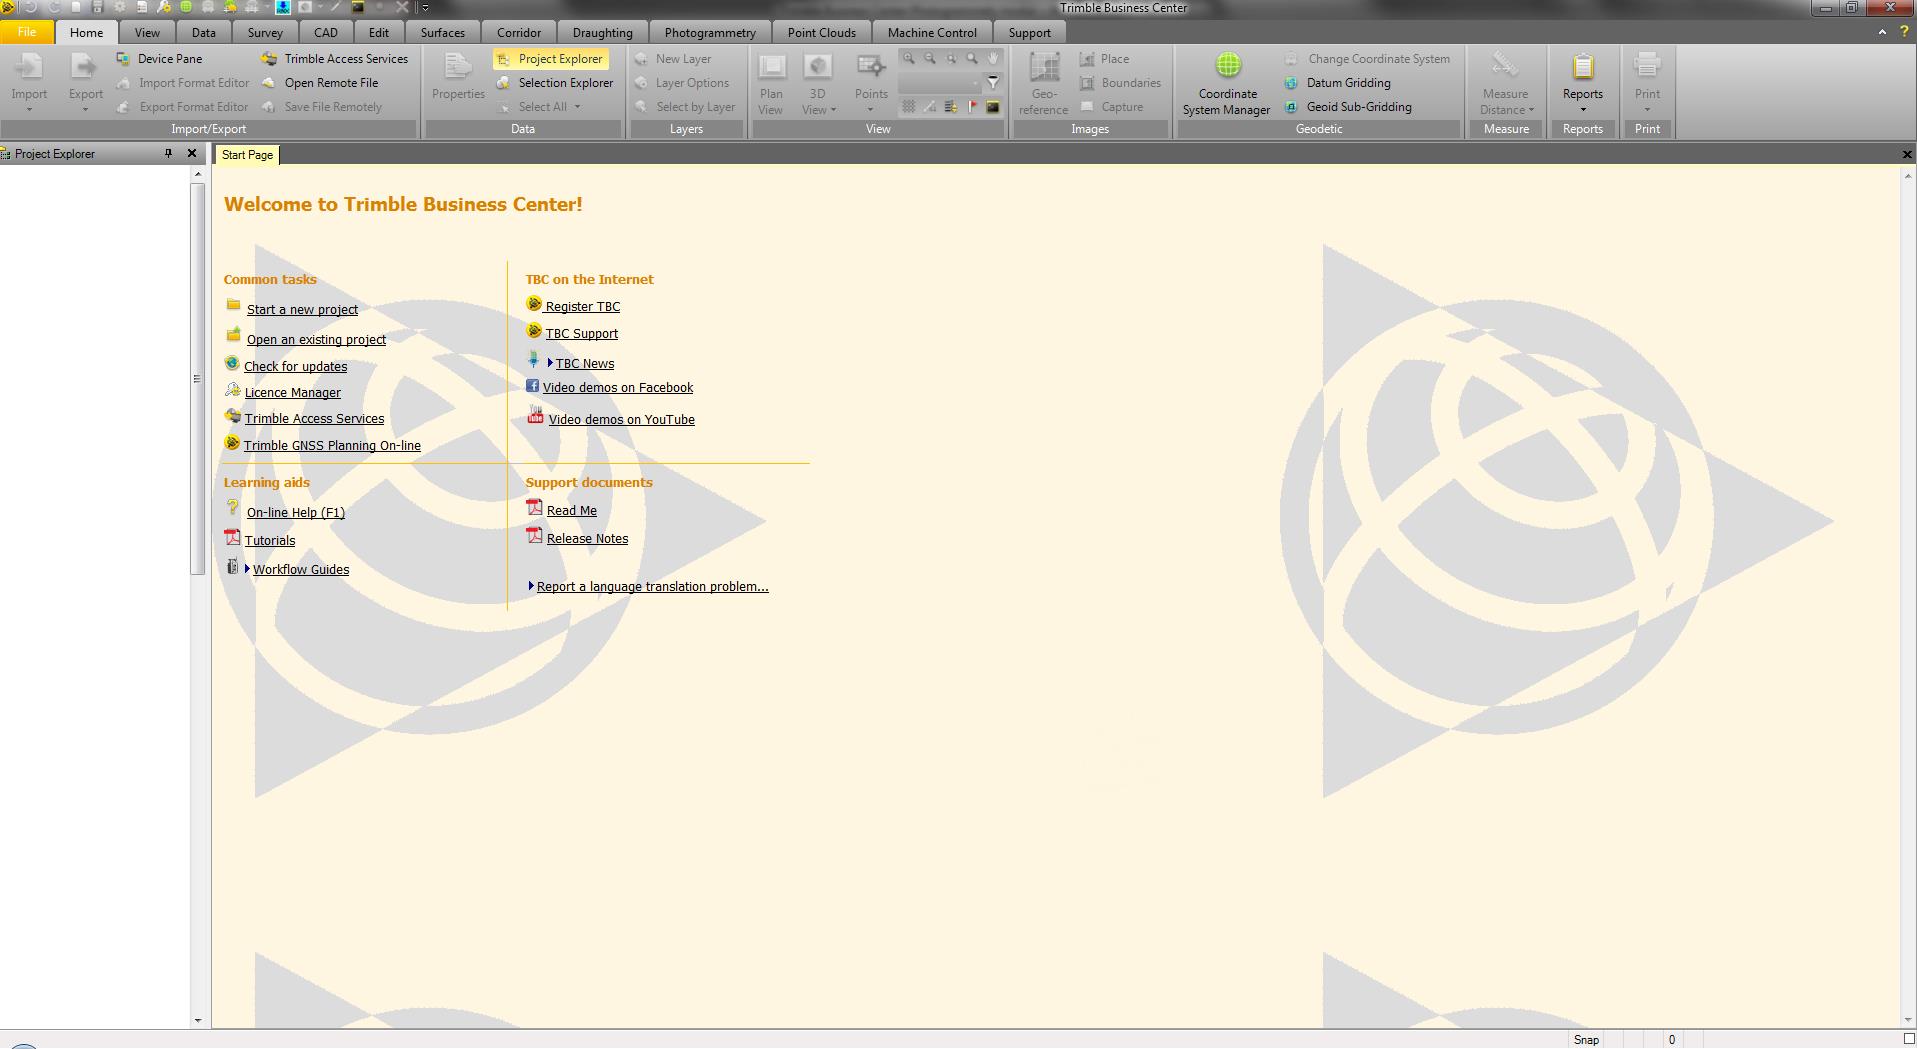Click Project Explorer scrollbar down arrow

click(x=197, y=1021)
